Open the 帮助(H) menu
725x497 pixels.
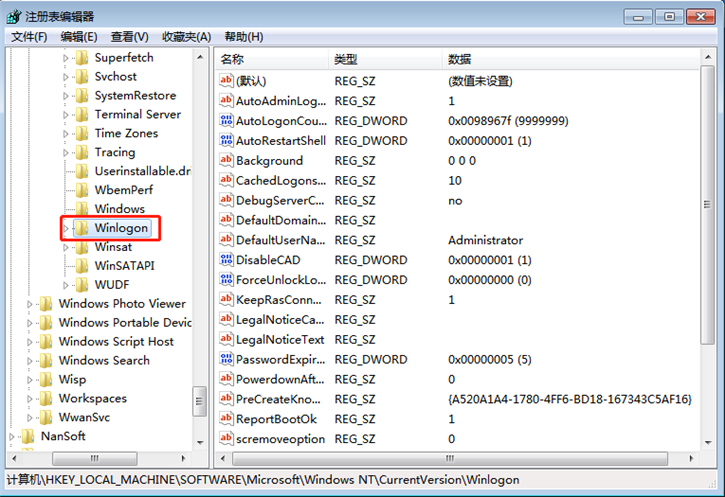241,37
